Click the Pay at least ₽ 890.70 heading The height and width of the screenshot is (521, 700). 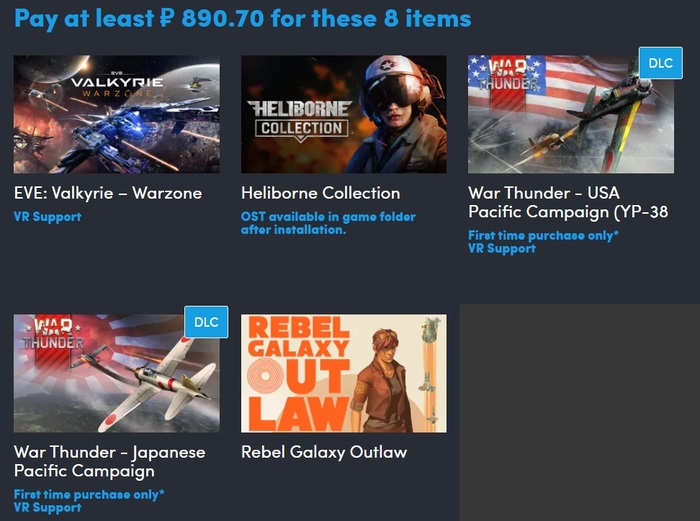(243, 19)
